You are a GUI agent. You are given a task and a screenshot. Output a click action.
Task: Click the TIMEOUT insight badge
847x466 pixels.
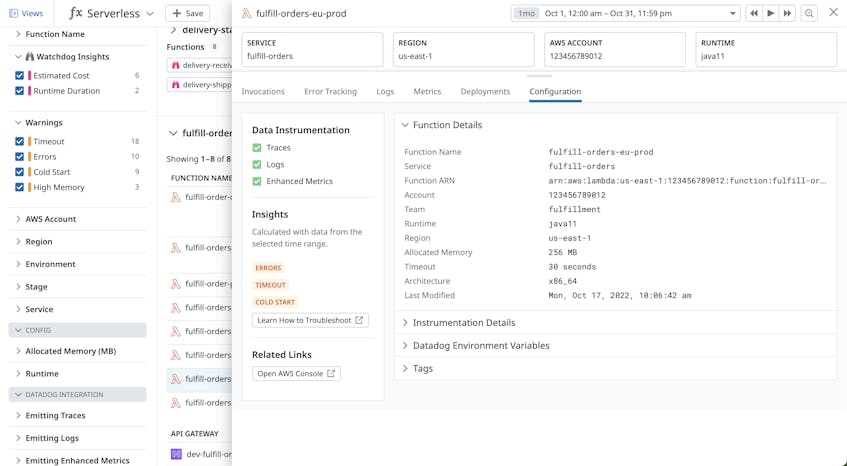(270, 285)
